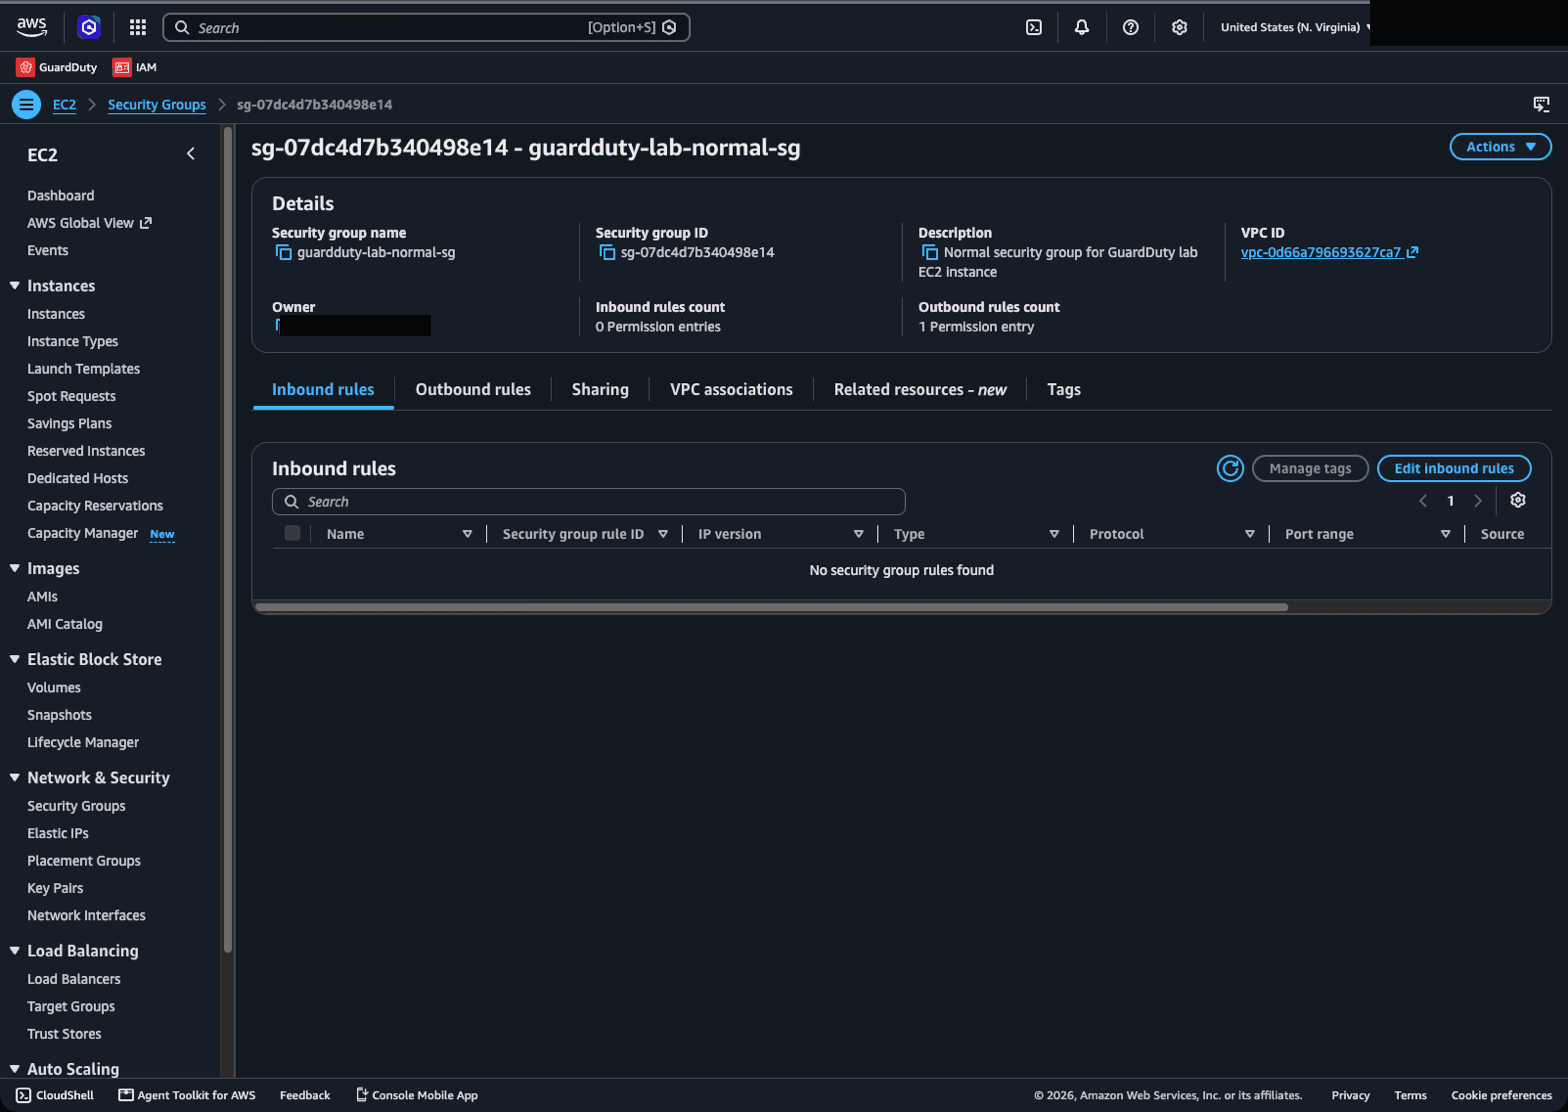Click the sidebar vertical scrollbar

[228, 540]
